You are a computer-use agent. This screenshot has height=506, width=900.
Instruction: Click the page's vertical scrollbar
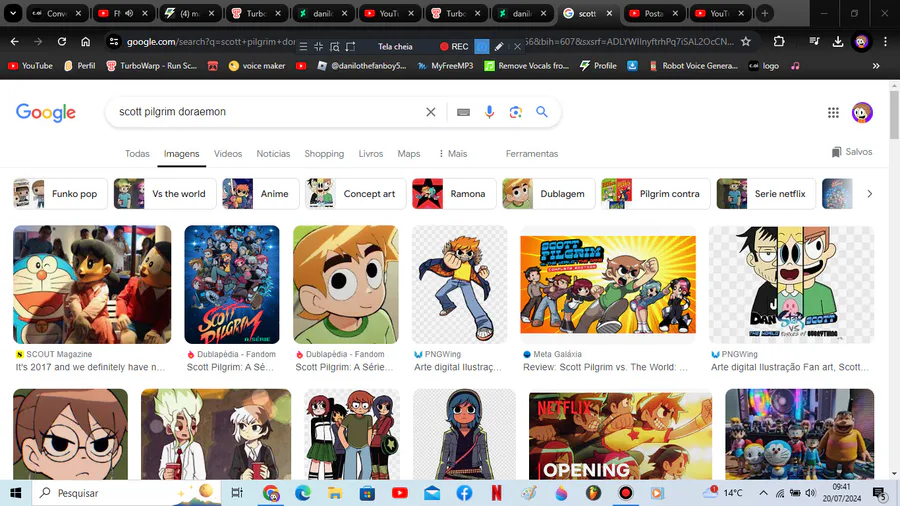[x=894, y=115]
